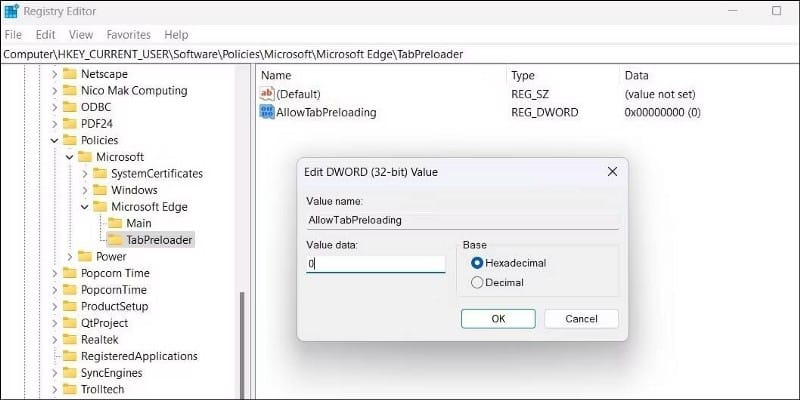Click the (value not set) data cell
The height and width of the screenshot is (400, 800).
click(660, 94)
